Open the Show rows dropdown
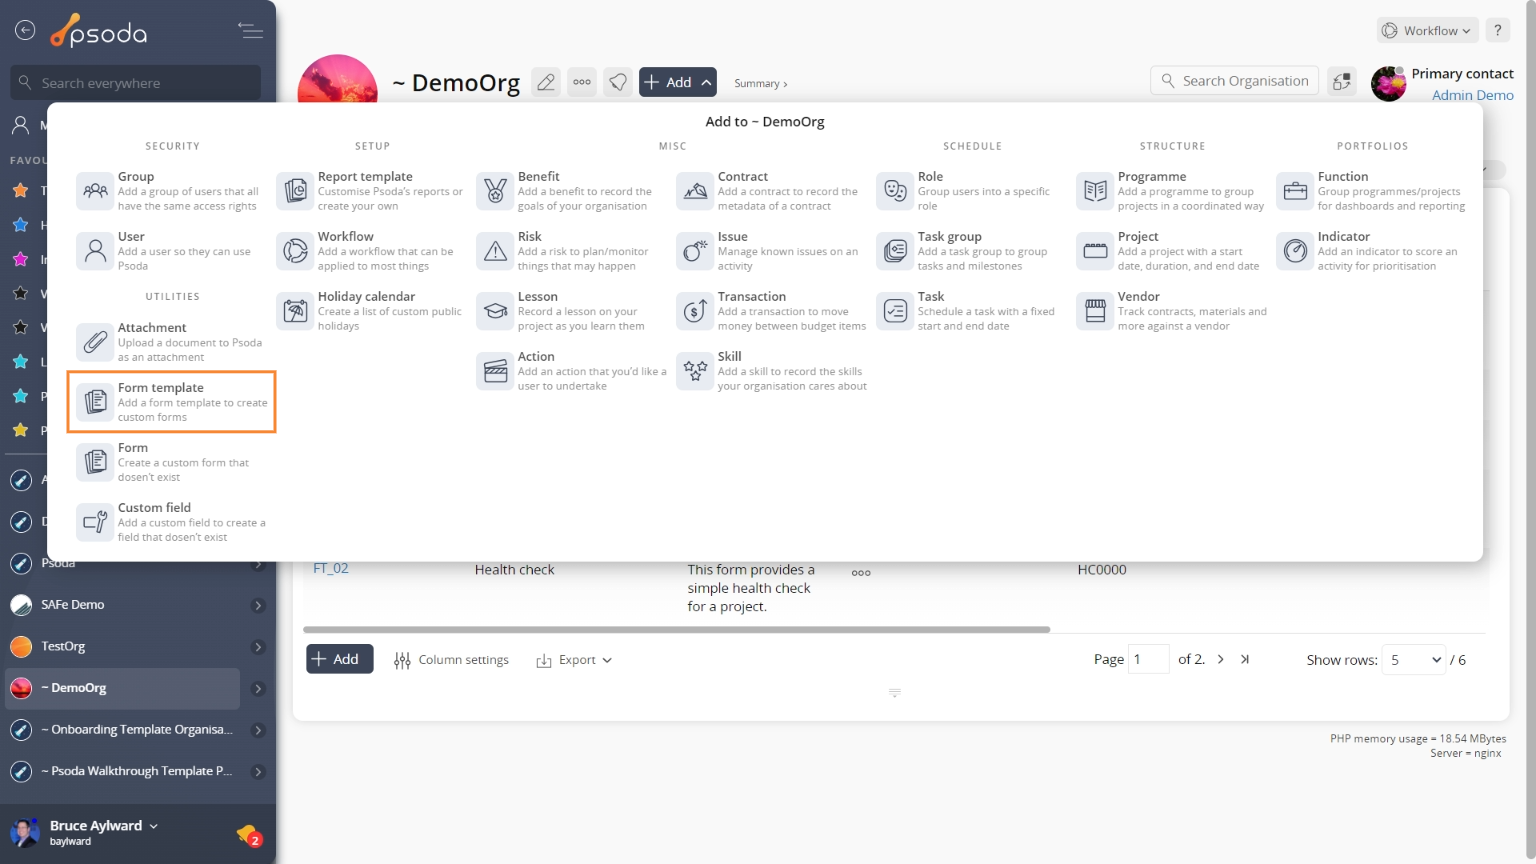Viewport: 1536px width, 864px height. (x=1414, y=660)
